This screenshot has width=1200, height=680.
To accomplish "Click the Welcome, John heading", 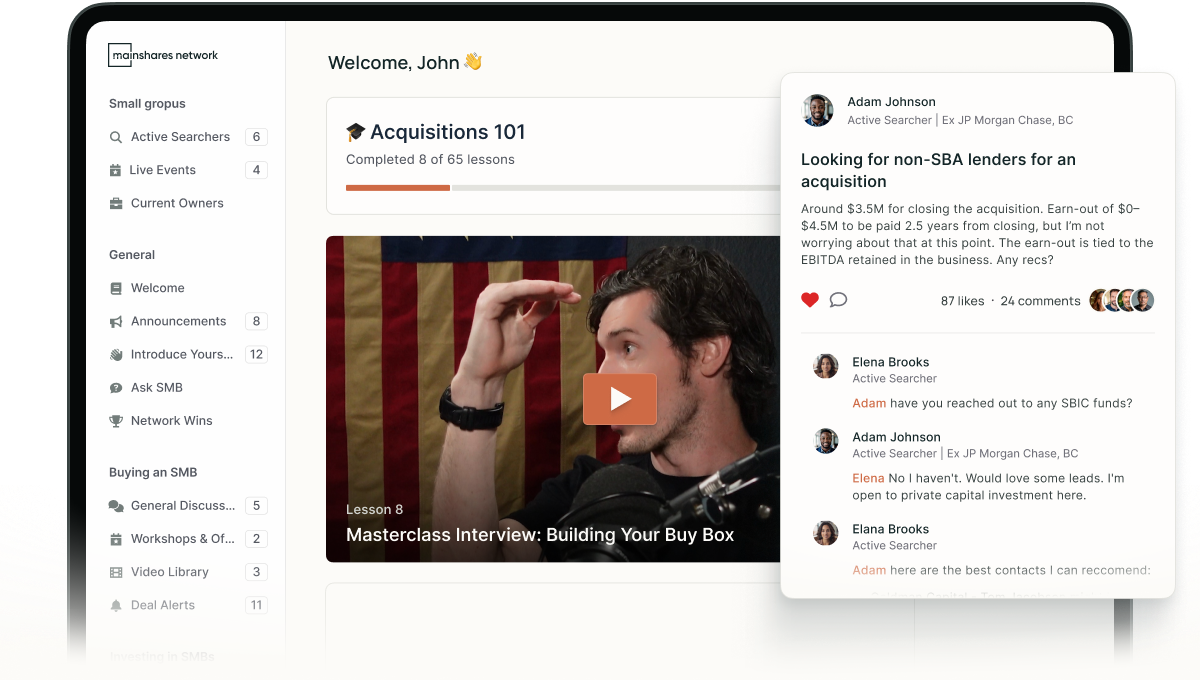I will coord(405,62).
